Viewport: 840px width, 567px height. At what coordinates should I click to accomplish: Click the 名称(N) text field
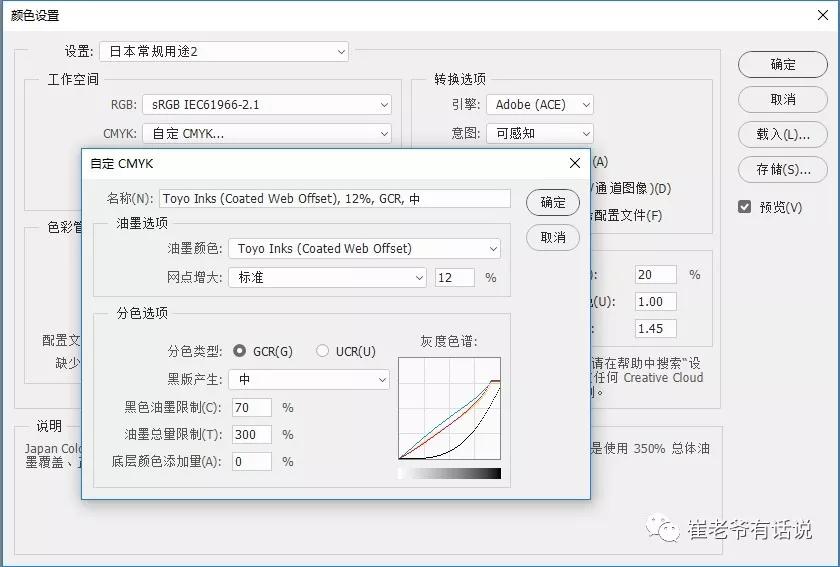[x=334, y=199]
